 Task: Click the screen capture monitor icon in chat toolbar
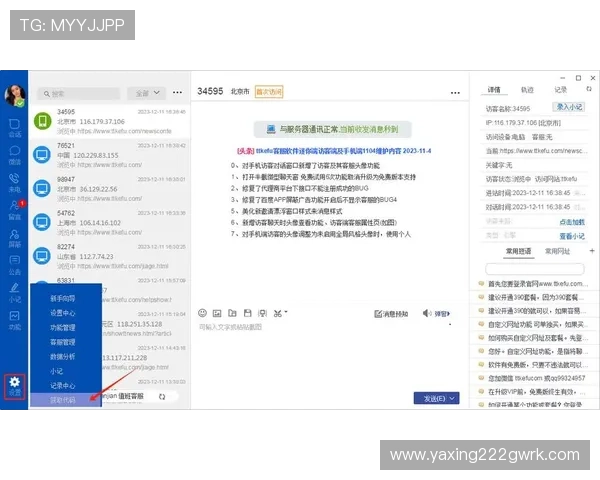tap(262, 313)
